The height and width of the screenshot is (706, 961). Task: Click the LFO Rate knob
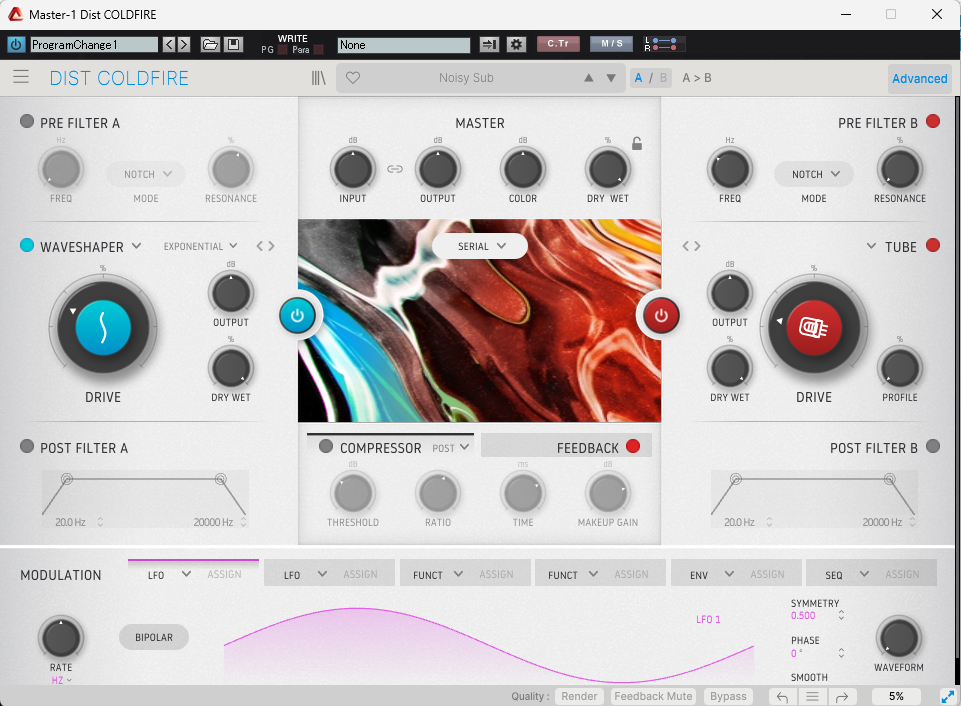(61, 637)
